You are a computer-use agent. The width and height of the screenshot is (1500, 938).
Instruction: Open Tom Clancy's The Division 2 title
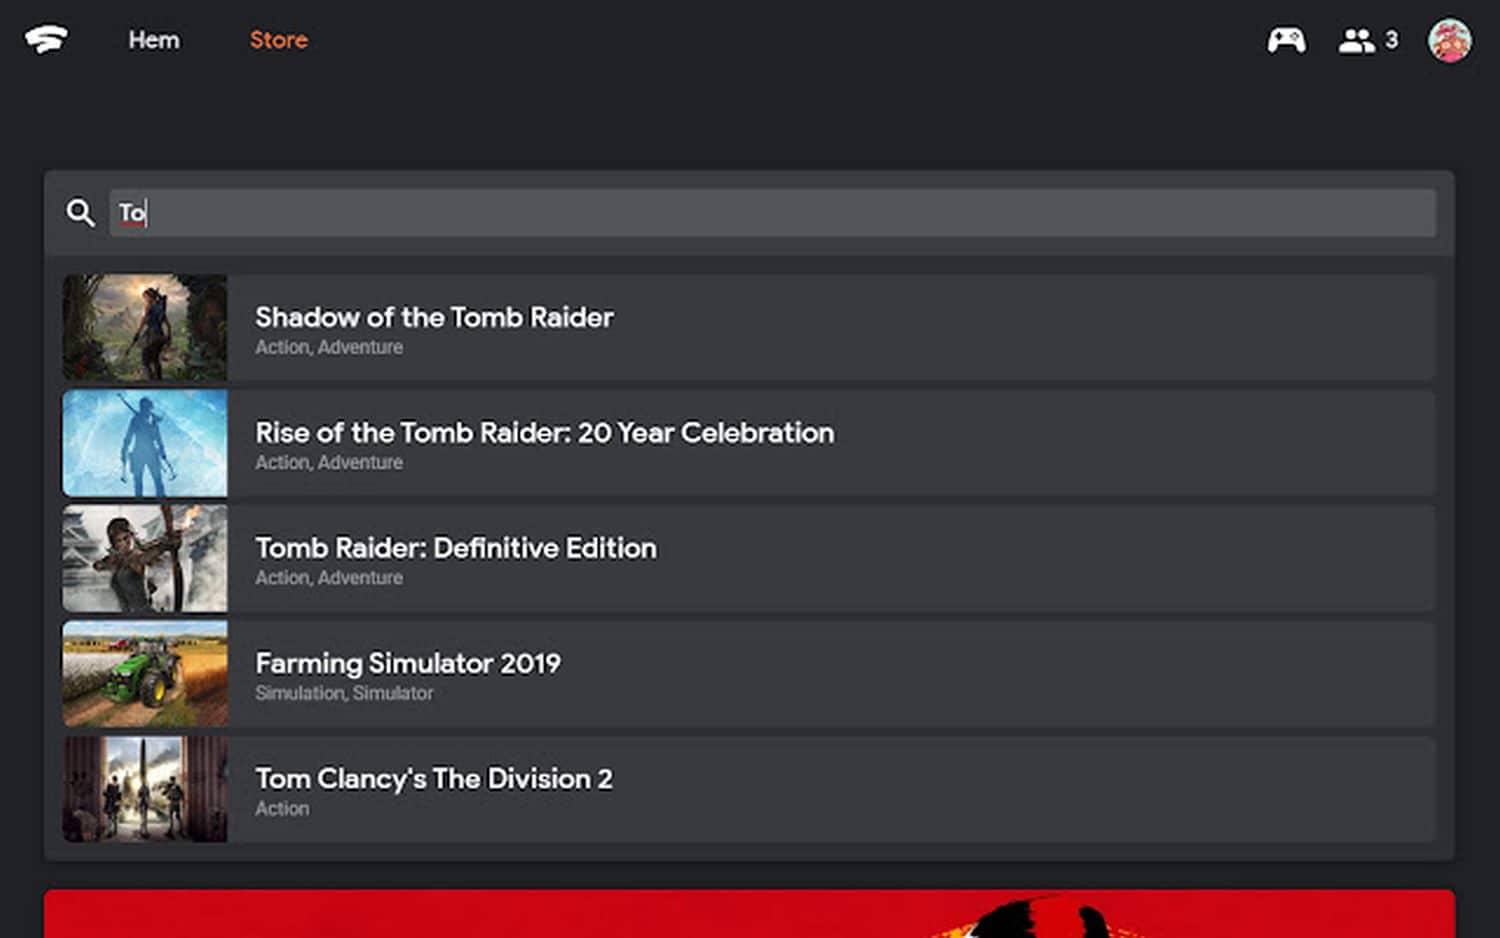coord(433,779)
